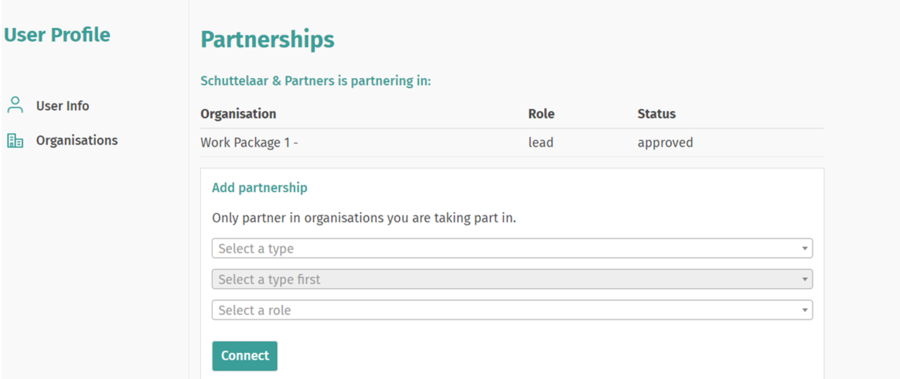The width and height of the screenshot is (900, 379).
Task: Click the Partnerships page title
Action: point(267,40)
